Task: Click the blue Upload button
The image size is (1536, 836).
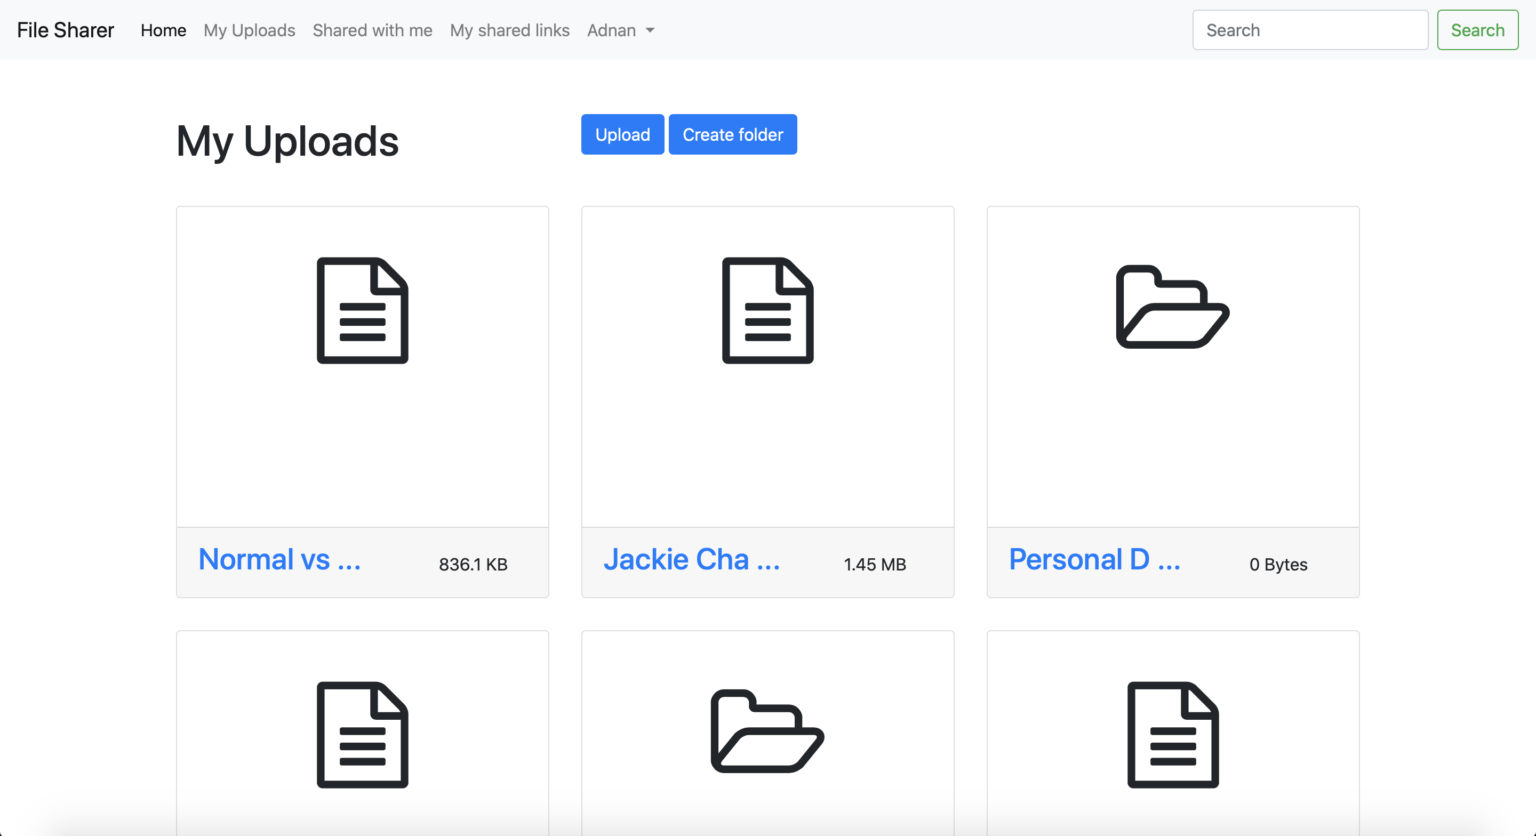Action: click(622, 134)
